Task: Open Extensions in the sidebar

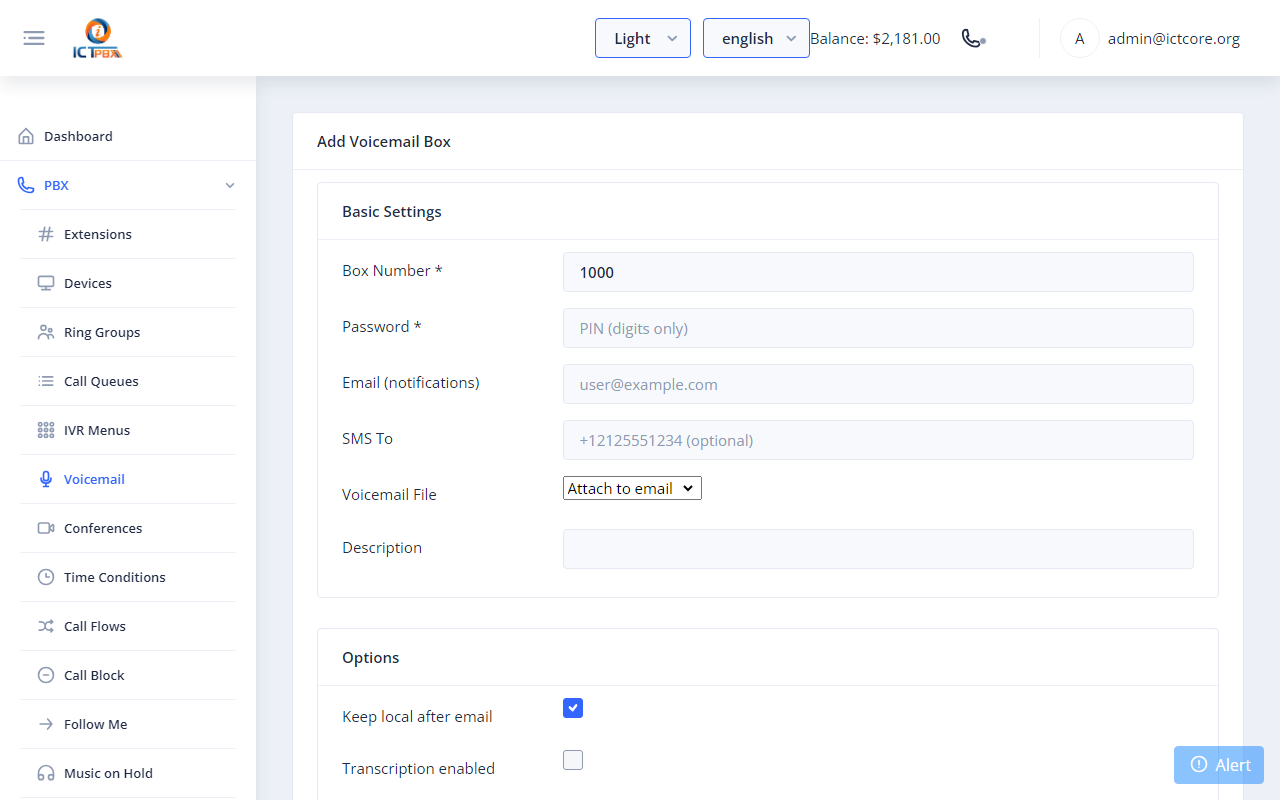Action: tap(128, 234)
